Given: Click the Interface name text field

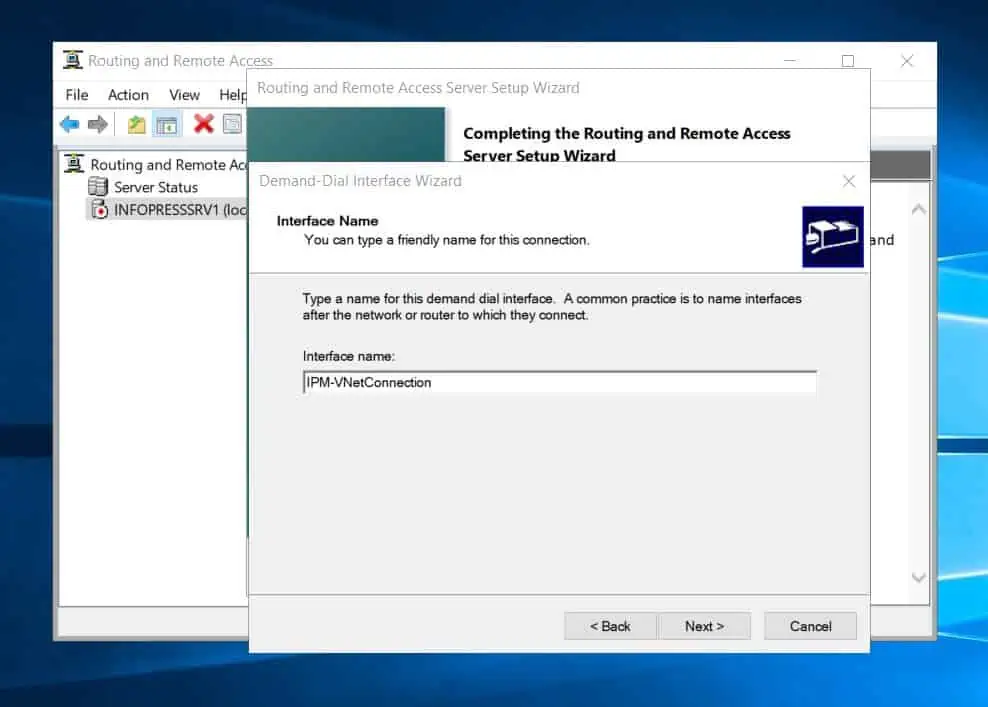Looking at the screenshot, I should 559,382.
